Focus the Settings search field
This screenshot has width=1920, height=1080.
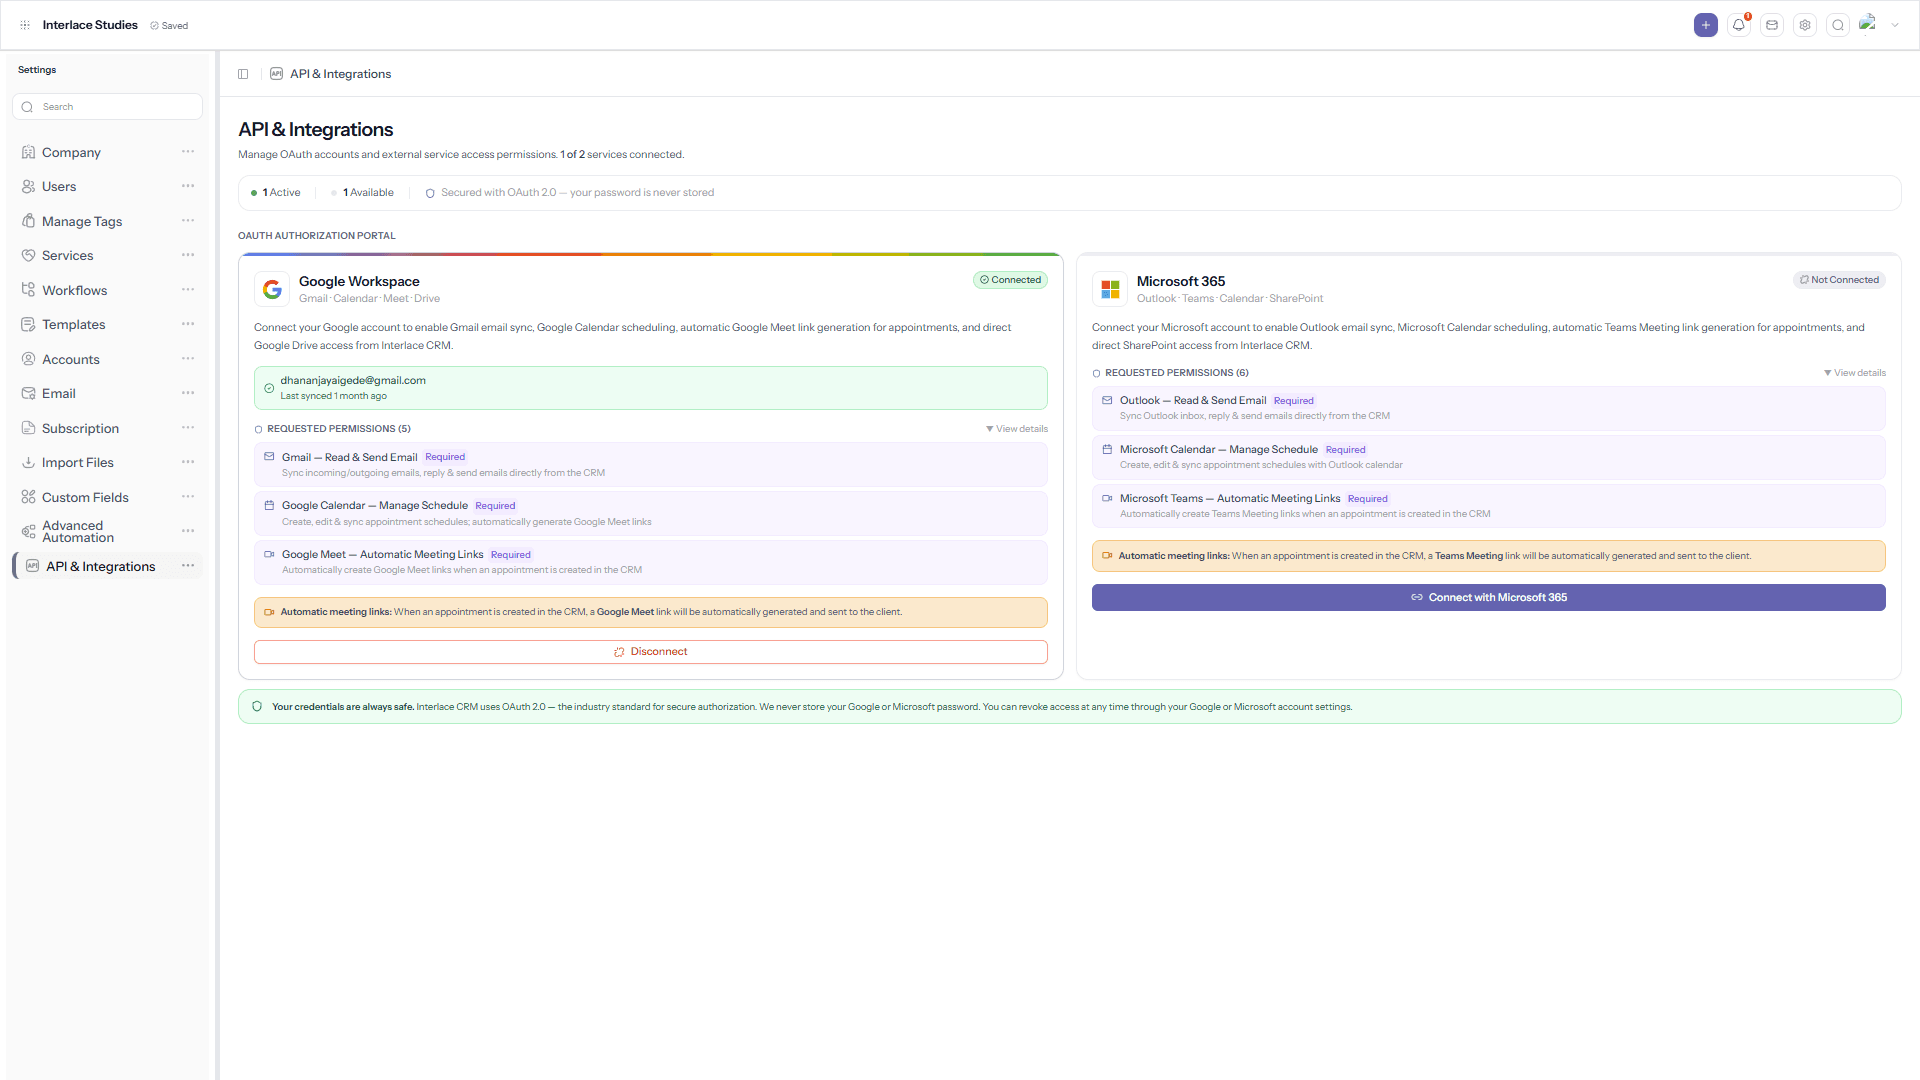pos(107,107)
